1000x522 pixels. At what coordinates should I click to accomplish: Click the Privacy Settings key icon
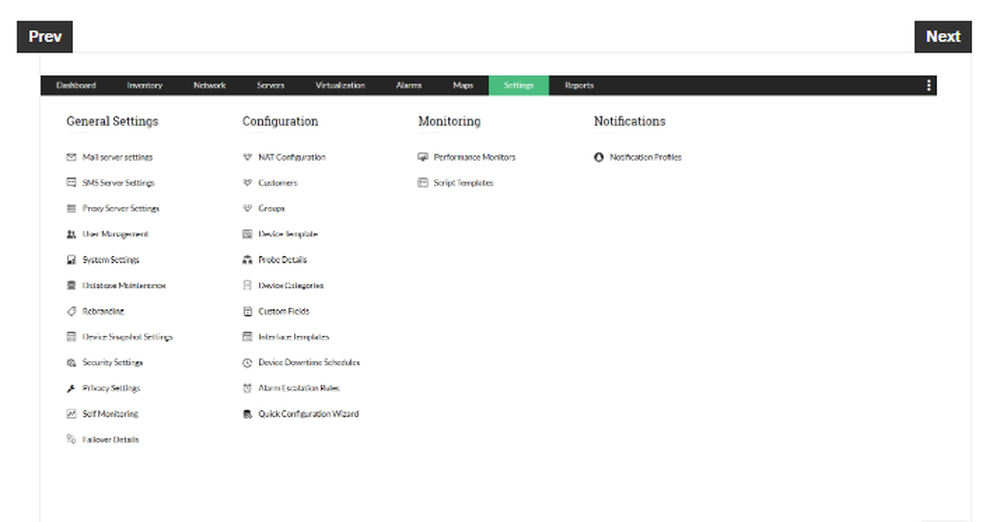pos(71,388)
